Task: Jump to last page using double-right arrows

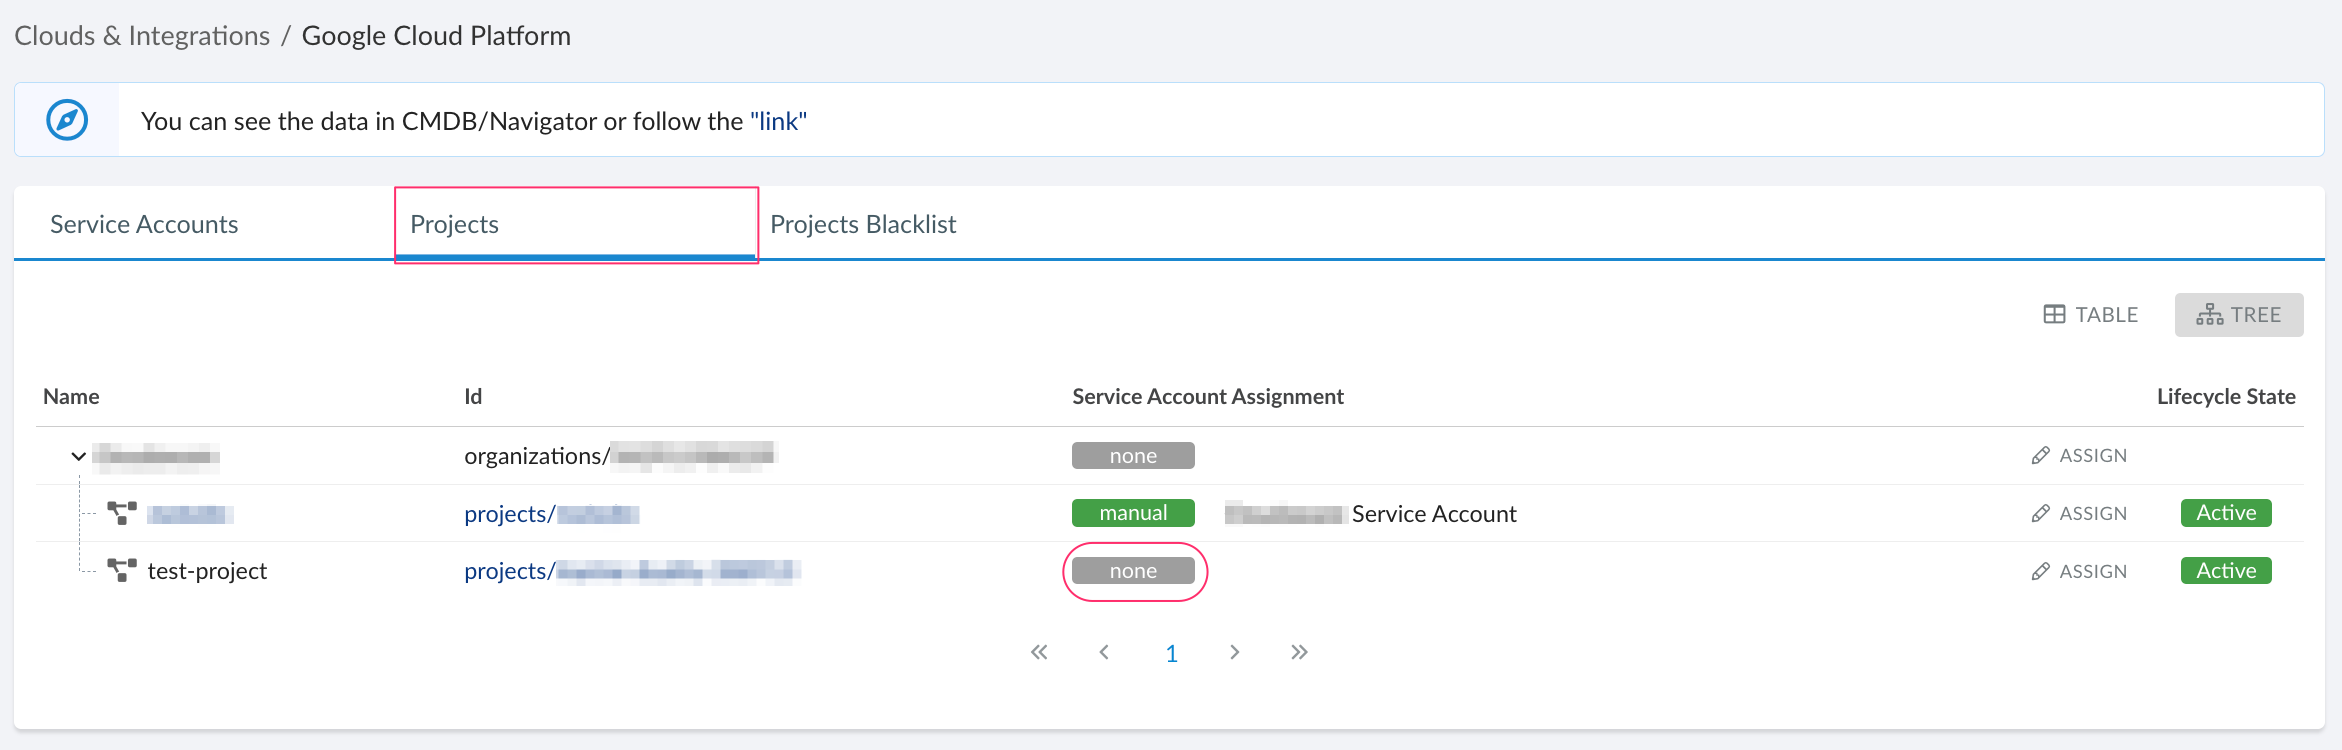Action: (1299, 653)
